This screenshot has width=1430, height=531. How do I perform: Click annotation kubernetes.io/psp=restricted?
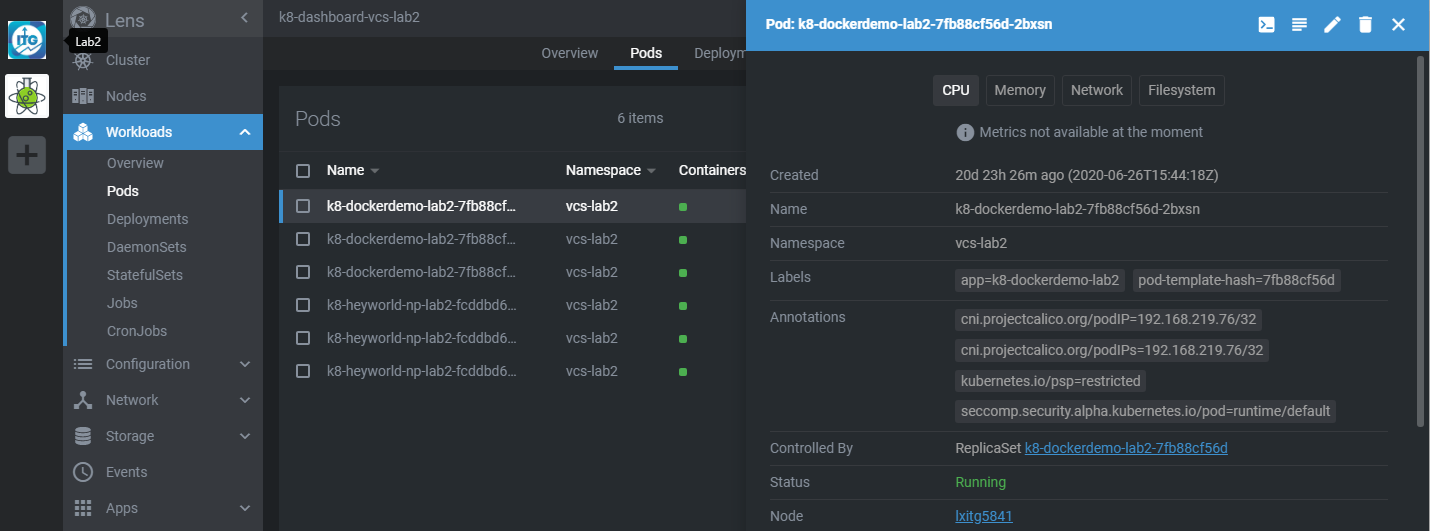(1051, 381)
